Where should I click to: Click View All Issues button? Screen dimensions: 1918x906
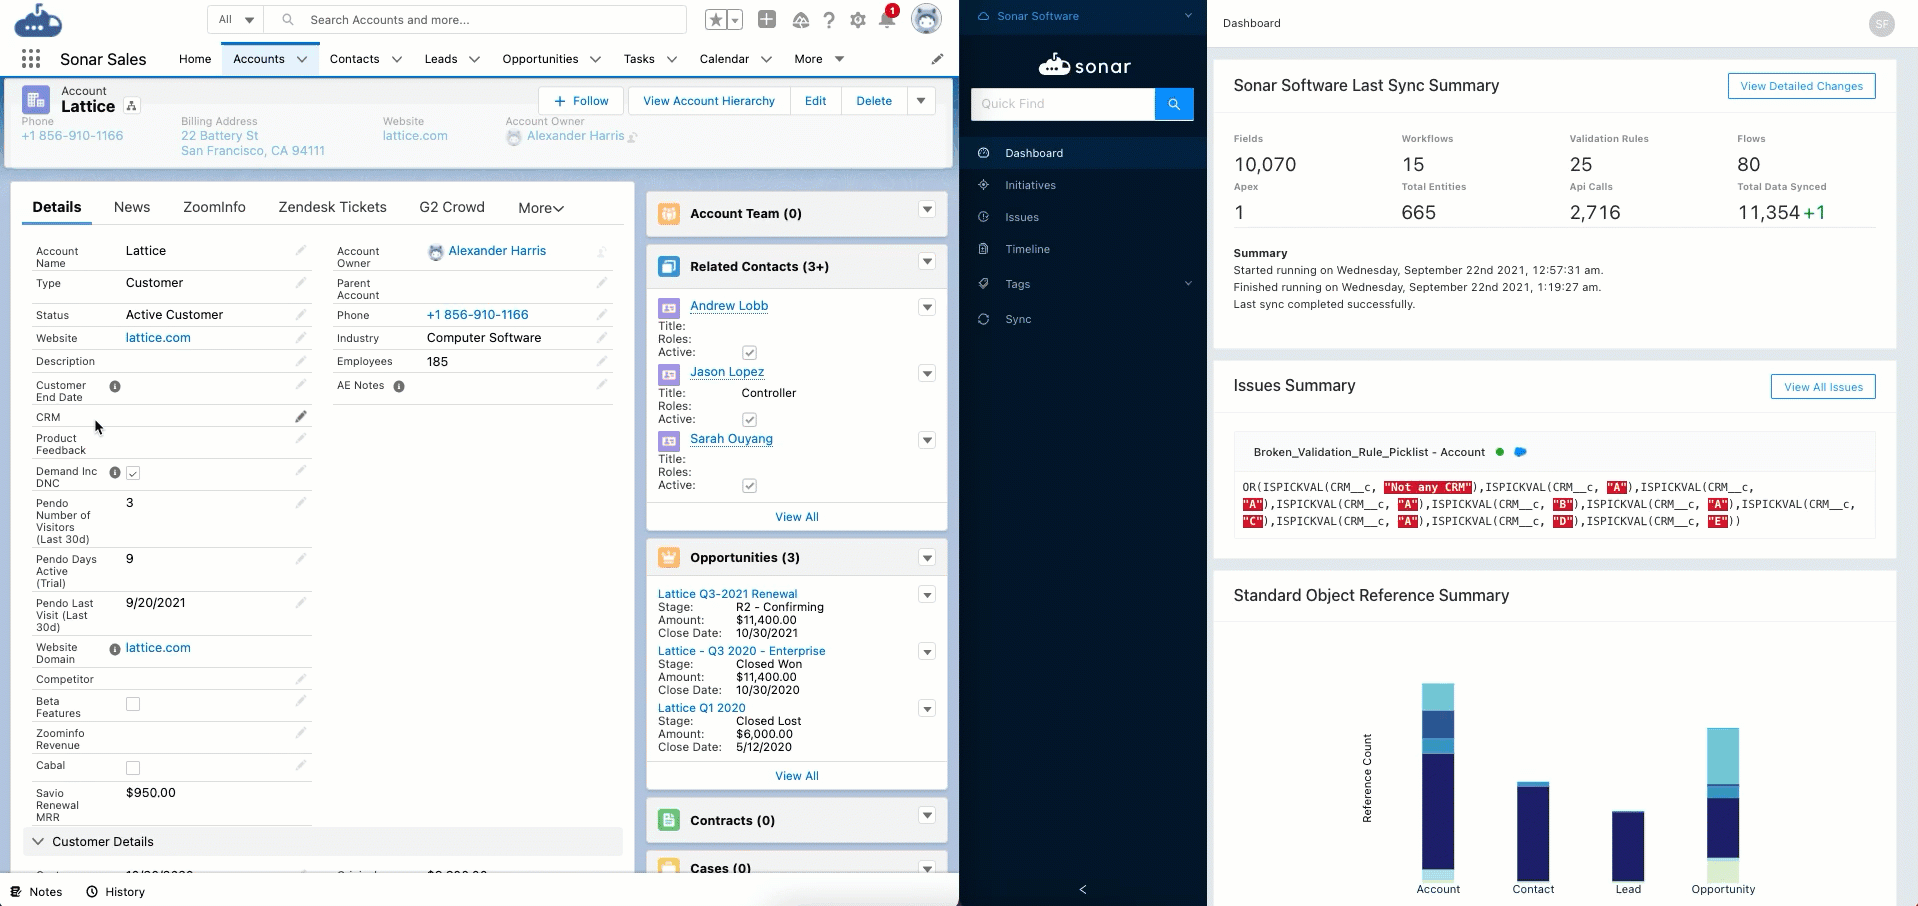click(1823, 387)
